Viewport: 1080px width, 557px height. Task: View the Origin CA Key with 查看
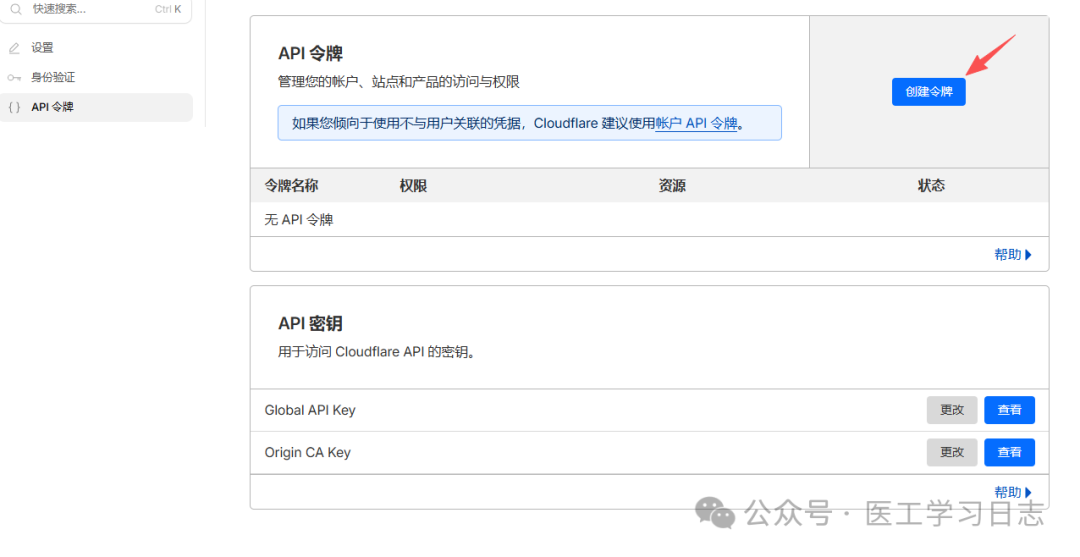(x=1009, y=452)
